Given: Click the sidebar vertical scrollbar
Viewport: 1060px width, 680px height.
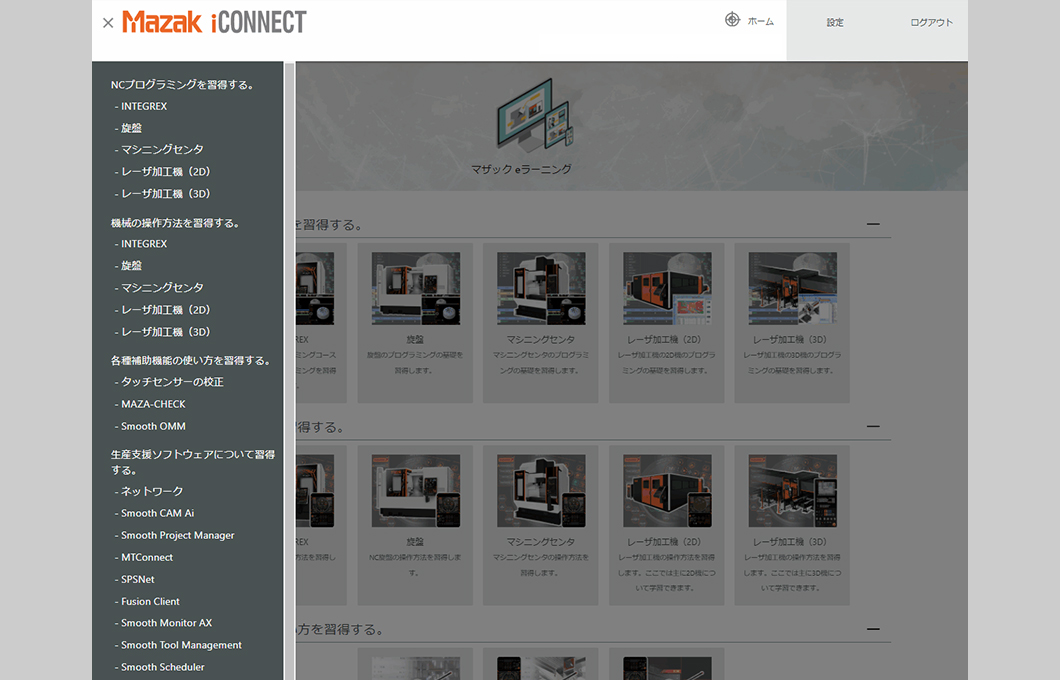Looking at the screenshot, I should (x=290, y=370).
